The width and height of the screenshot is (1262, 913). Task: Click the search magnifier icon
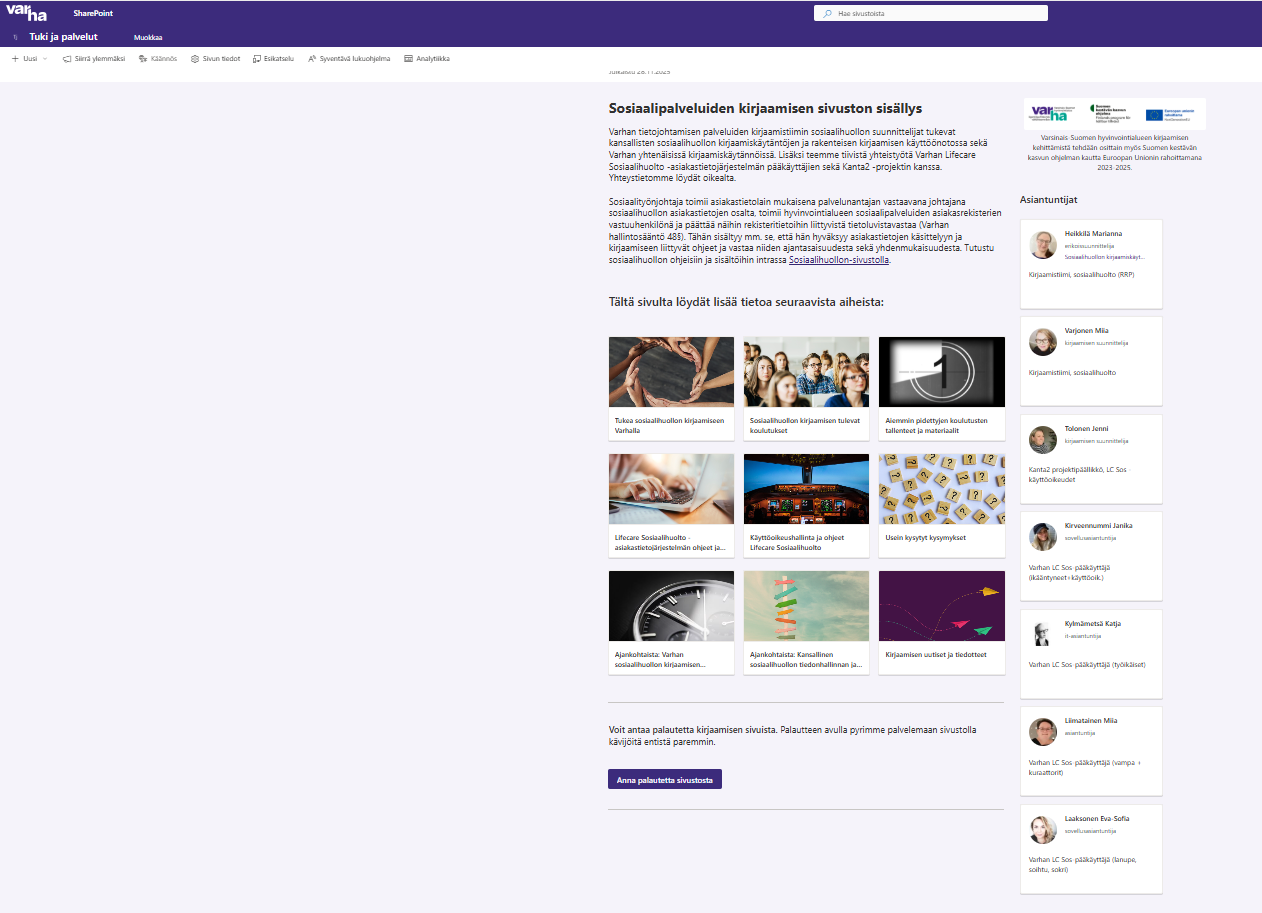827,13
